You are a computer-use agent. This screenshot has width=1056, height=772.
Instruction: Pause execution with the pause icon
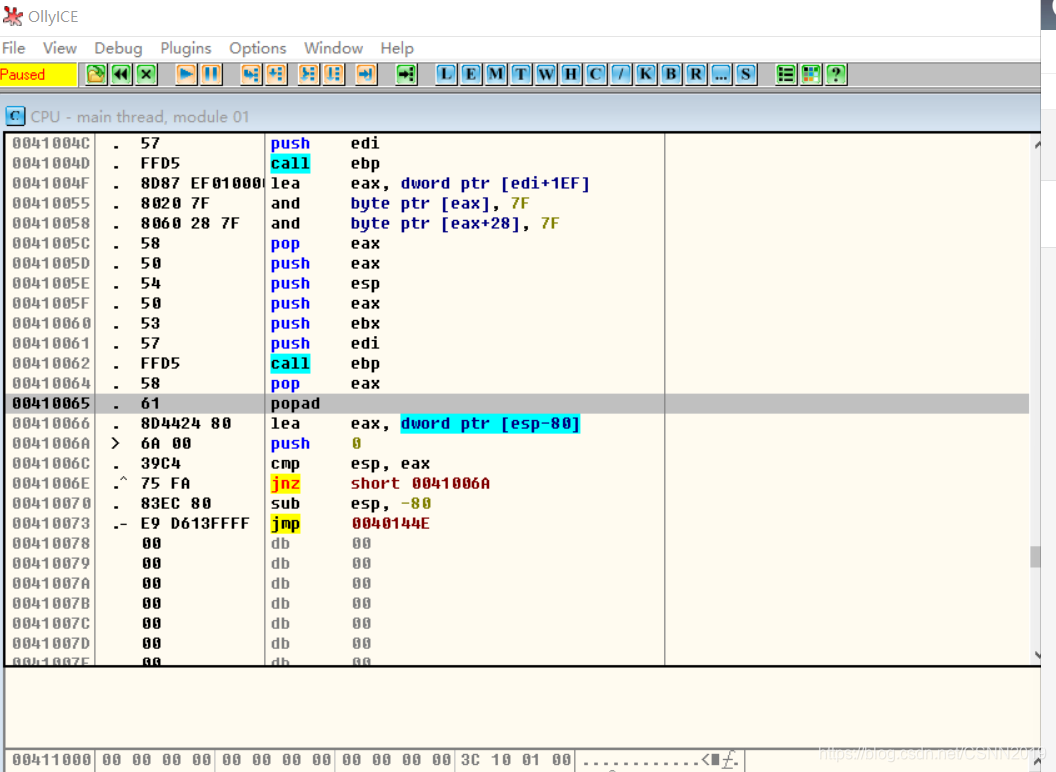[x=211, y=74]
